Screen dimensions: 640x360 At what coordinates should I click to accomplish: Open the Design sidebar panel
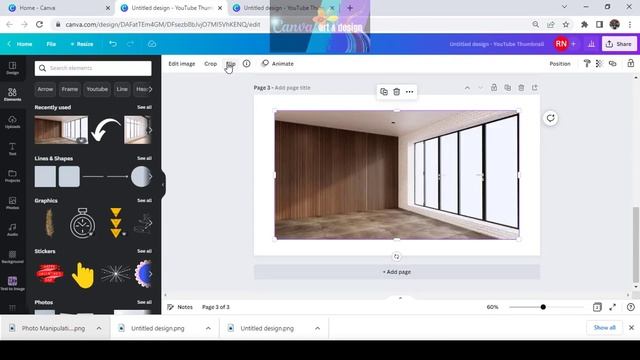click(x=12, y=68)
